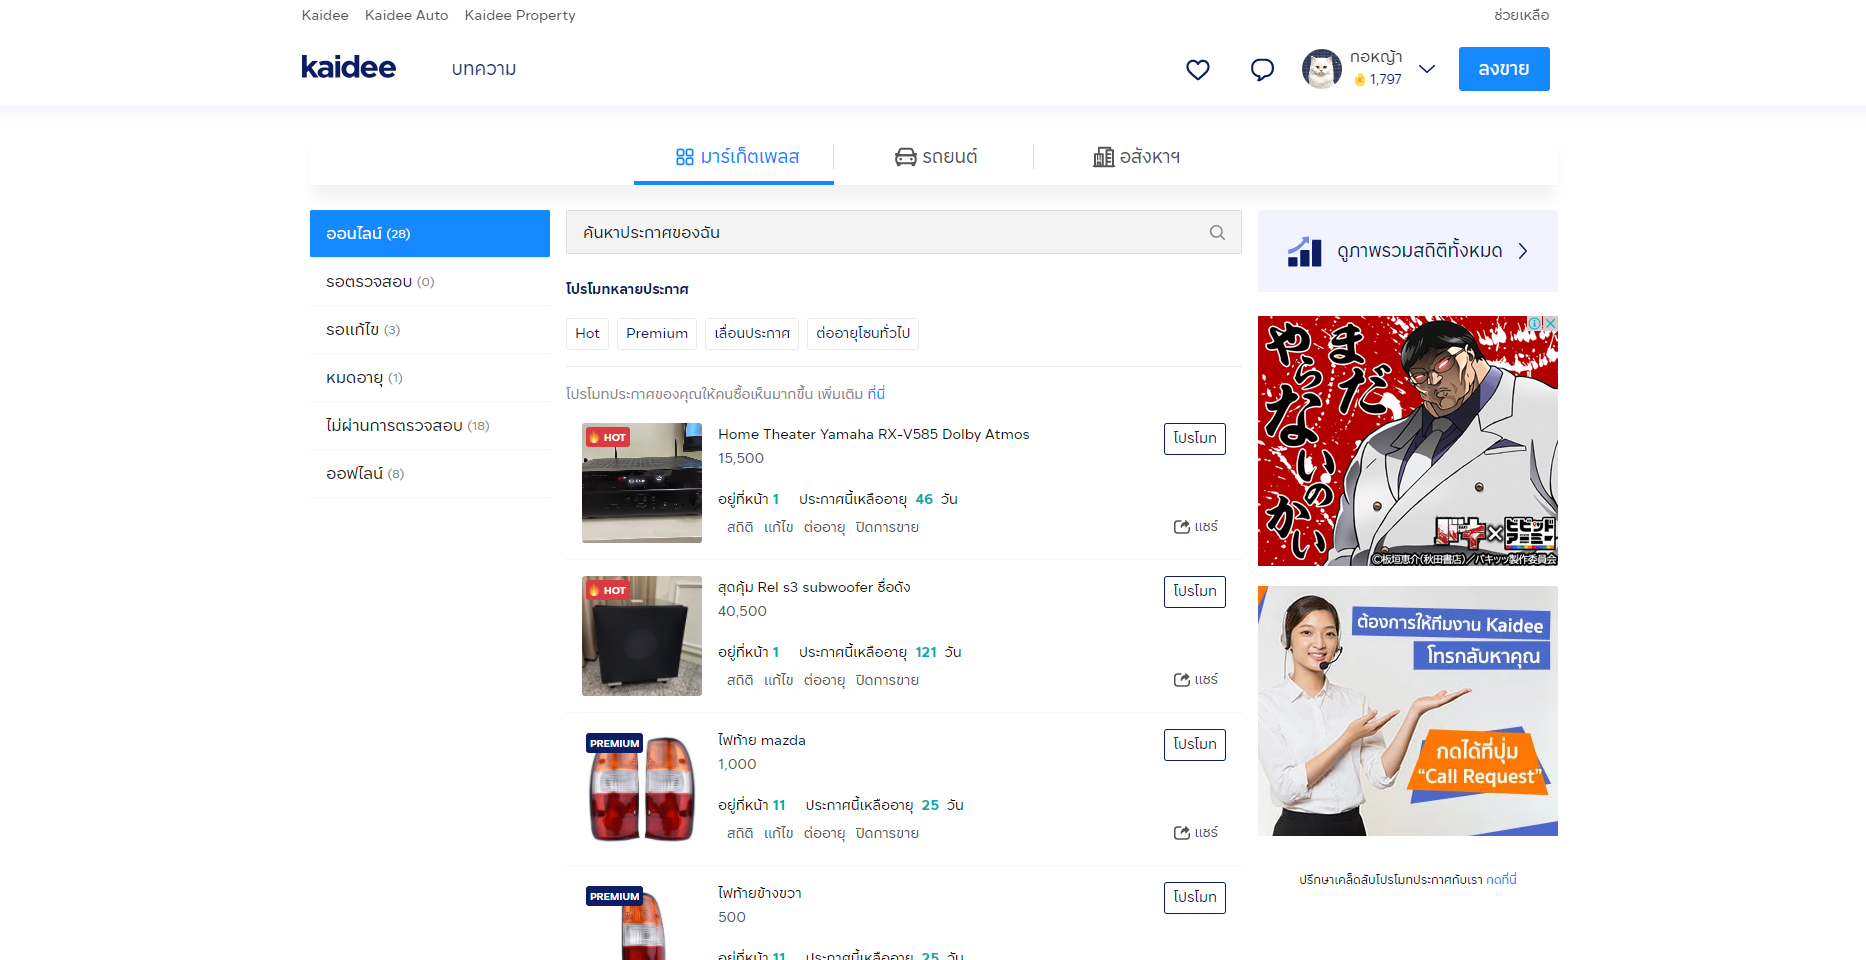Open ไฟท้ายข้างขวา listing title
Image resolution: width=1866 pixels, height=960 pixels.
[760, 893]
